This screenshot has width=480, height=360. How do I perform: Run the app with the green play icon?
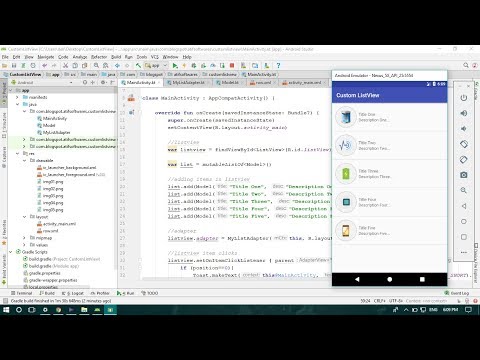[175, 66]
